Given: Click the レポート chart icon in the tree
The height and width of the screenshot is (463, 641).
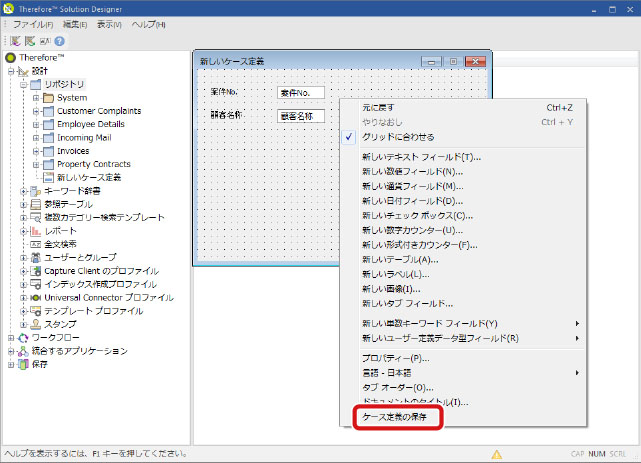Looking at the screenshot, I should (x=35, y=230).
